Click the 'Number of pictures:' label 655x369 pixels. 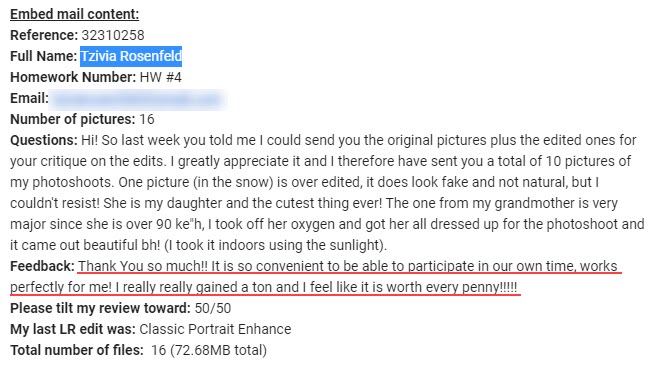point(73,120)
